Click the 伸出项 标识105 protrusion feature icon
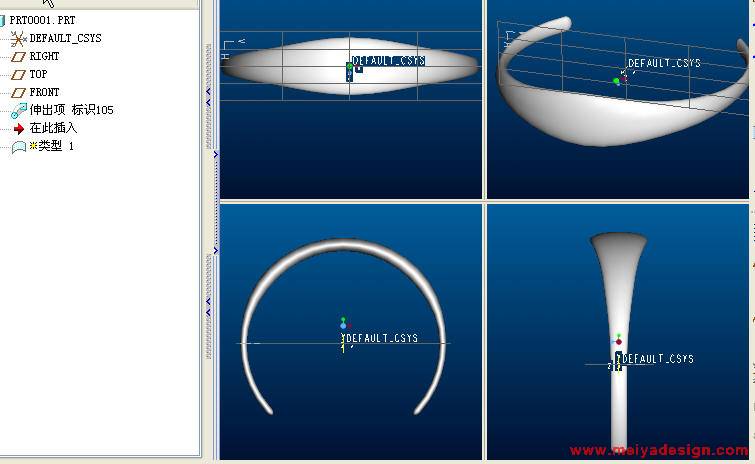The height and width of the screenshot is (464, 755). click(x=19, y=111)
